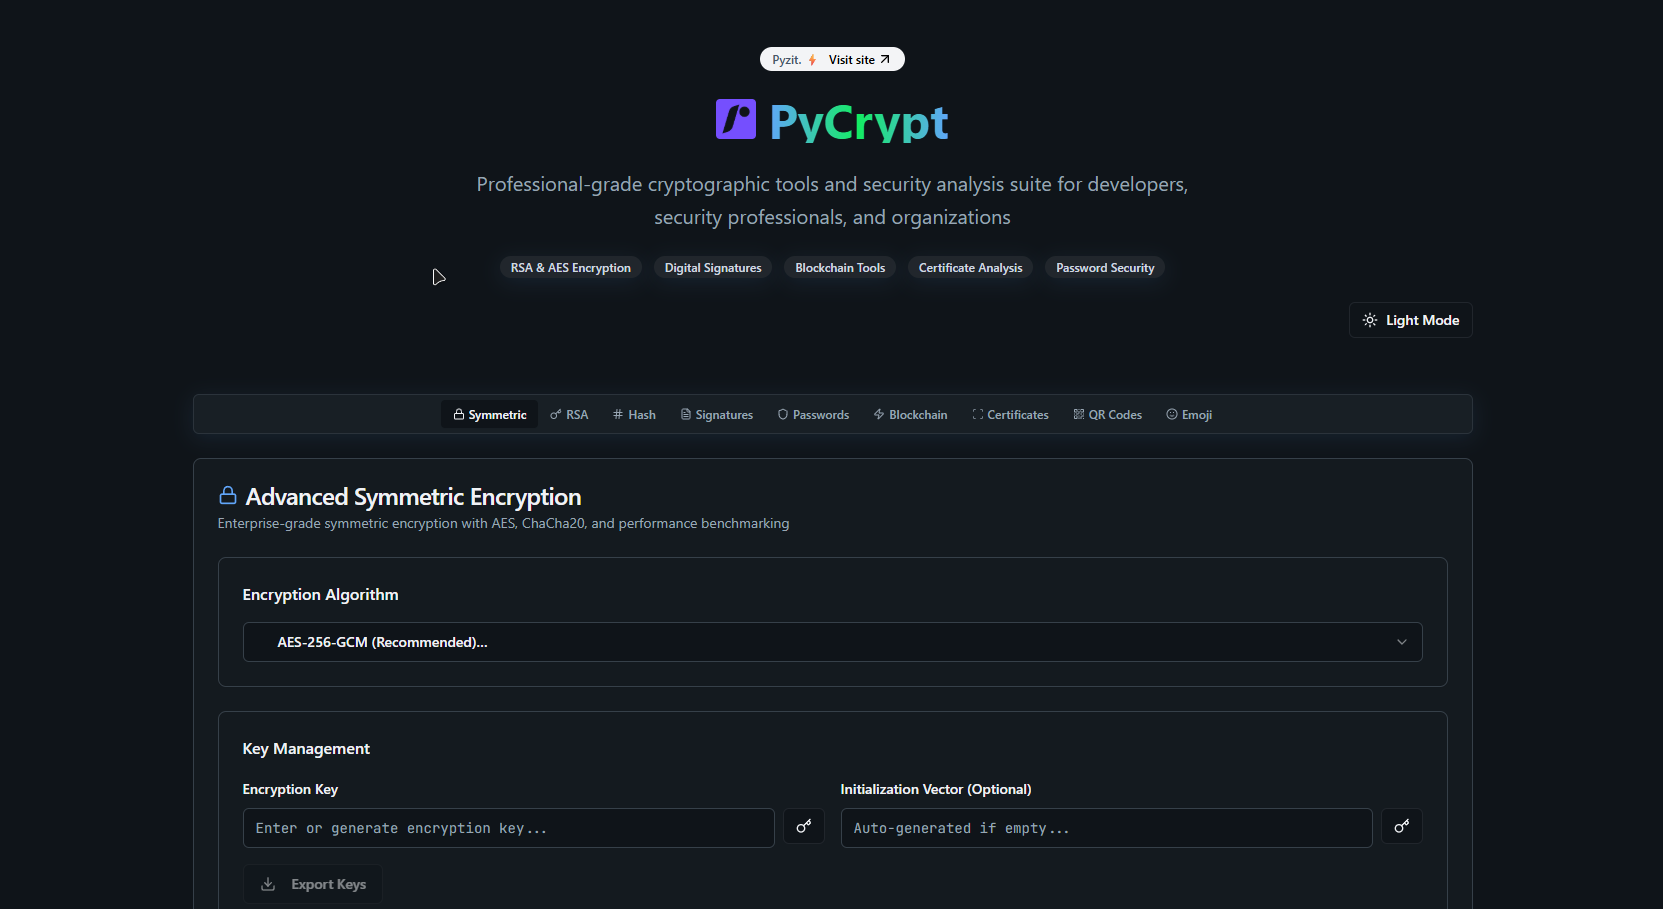
Task: Switch to the RSA tab
Action: tap(569, 415)
